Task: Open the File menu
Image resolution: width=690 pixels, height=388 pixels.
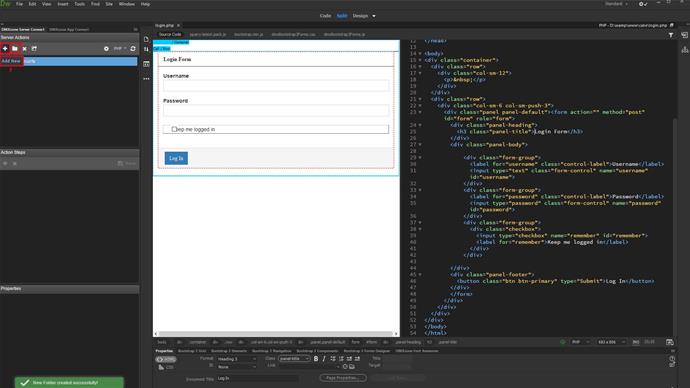Action: click(x=19, y=4)
